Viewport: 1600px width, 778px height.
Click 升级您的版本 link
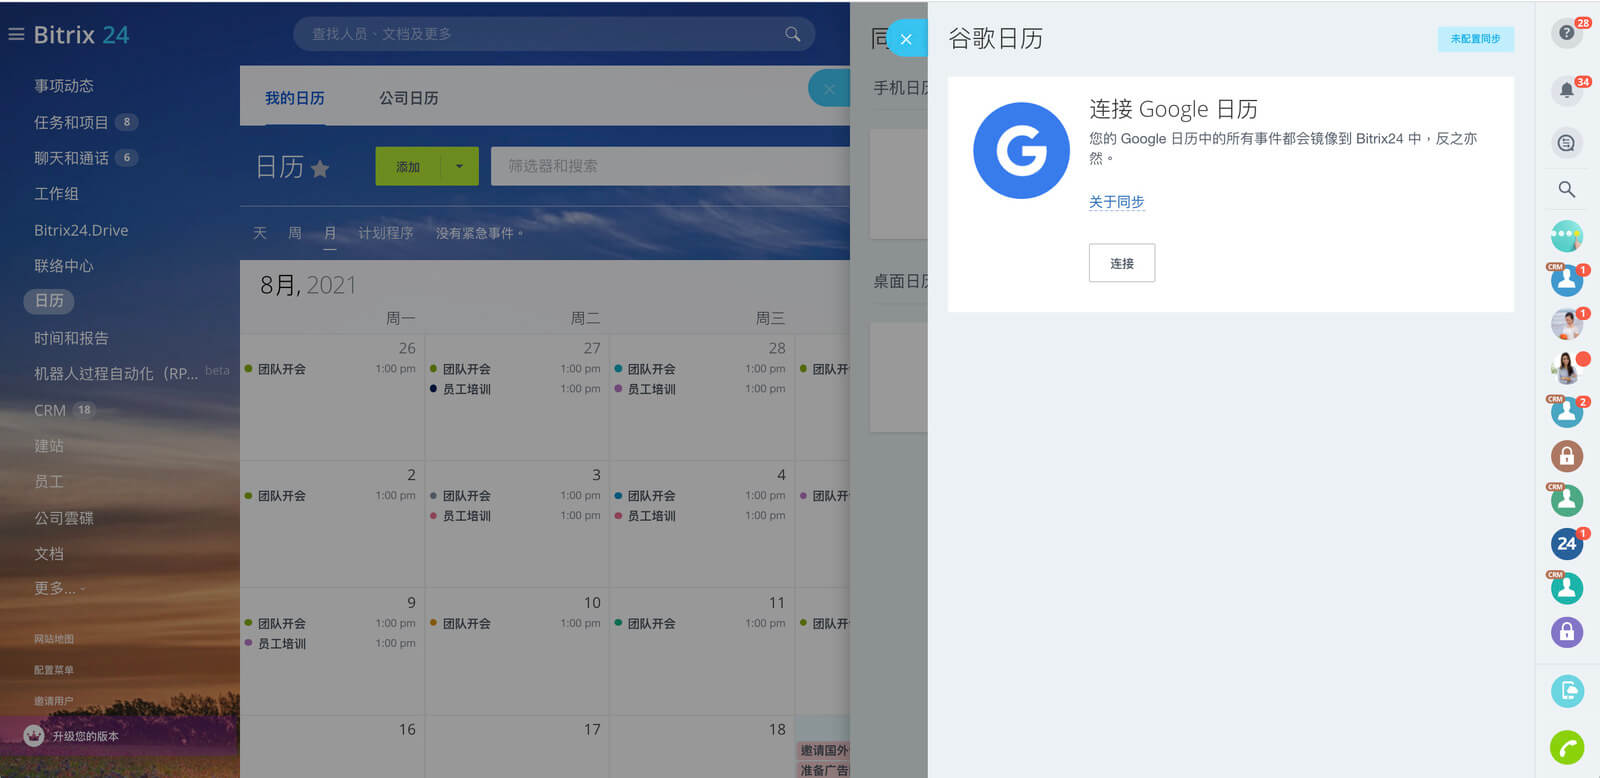point(85,736)
